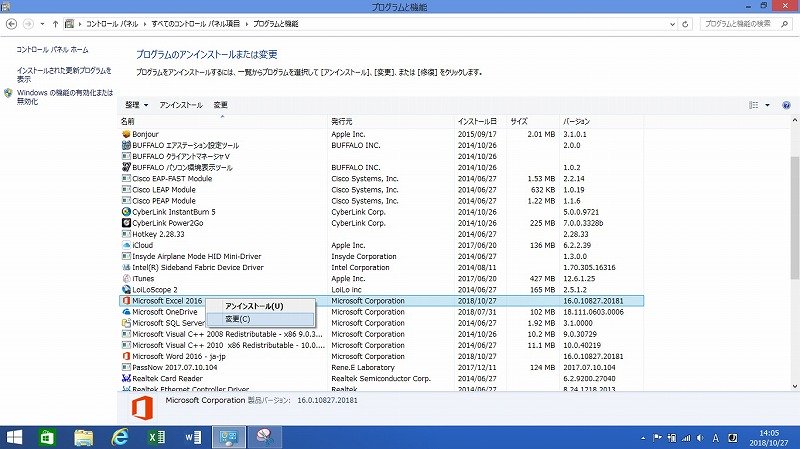Viewport: 800px width, 449px height.
Task: Select Microsoft Visual C++ 2008 Redistributable row
Action: (381, 334)
